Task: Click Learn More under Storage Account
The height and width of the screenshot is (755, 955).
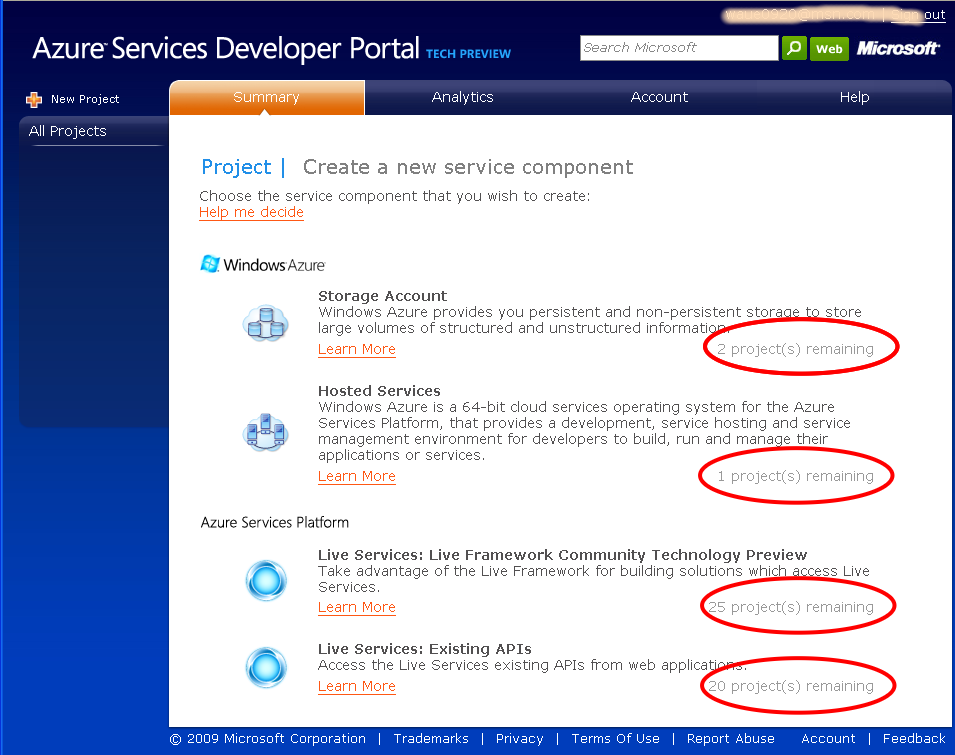Action: [x=357, y=349]
